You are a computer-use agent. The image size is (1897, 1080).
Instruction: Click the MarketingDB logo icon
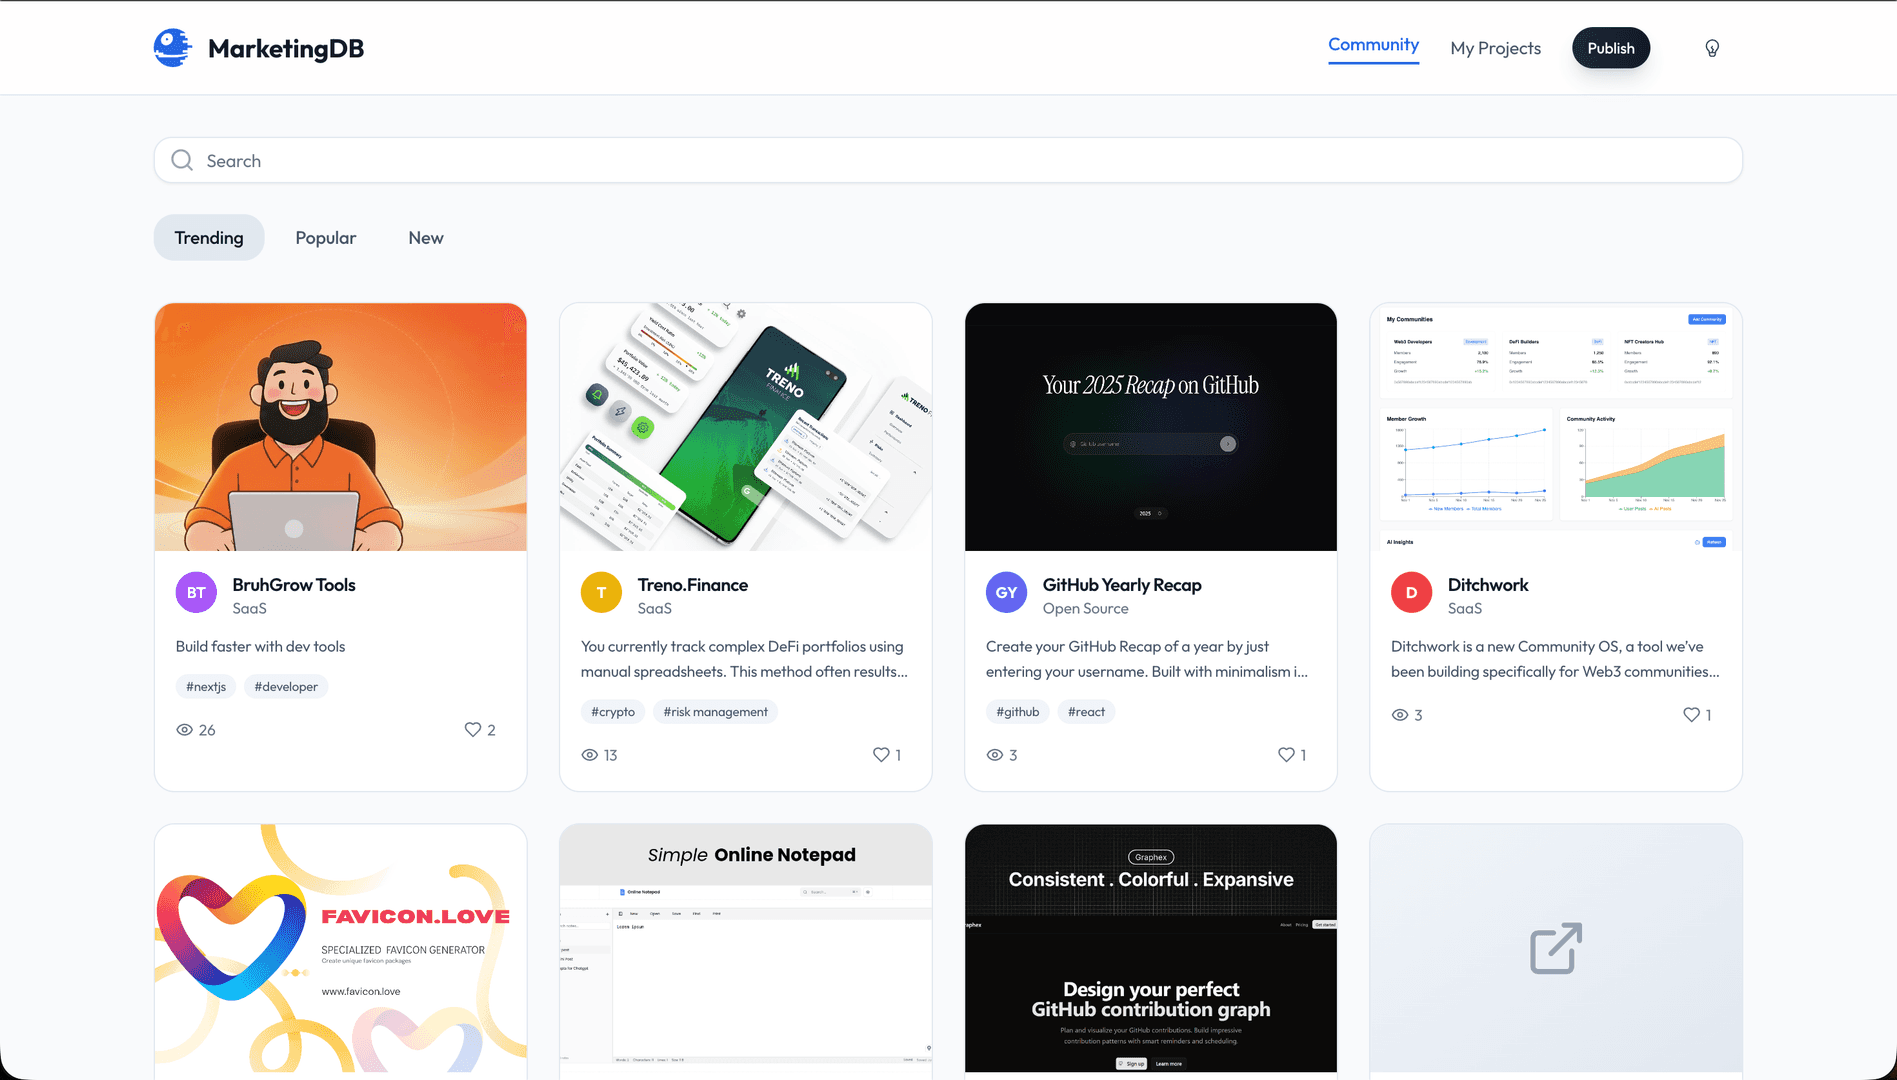pyautogui.click(x=172, y=47)
